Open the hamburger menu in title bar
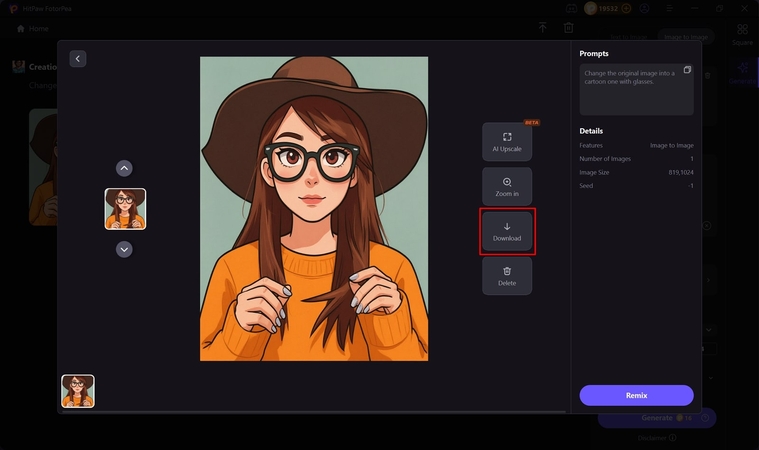The height and width of the screenshot is (450, 759). [x=669, y=9]
